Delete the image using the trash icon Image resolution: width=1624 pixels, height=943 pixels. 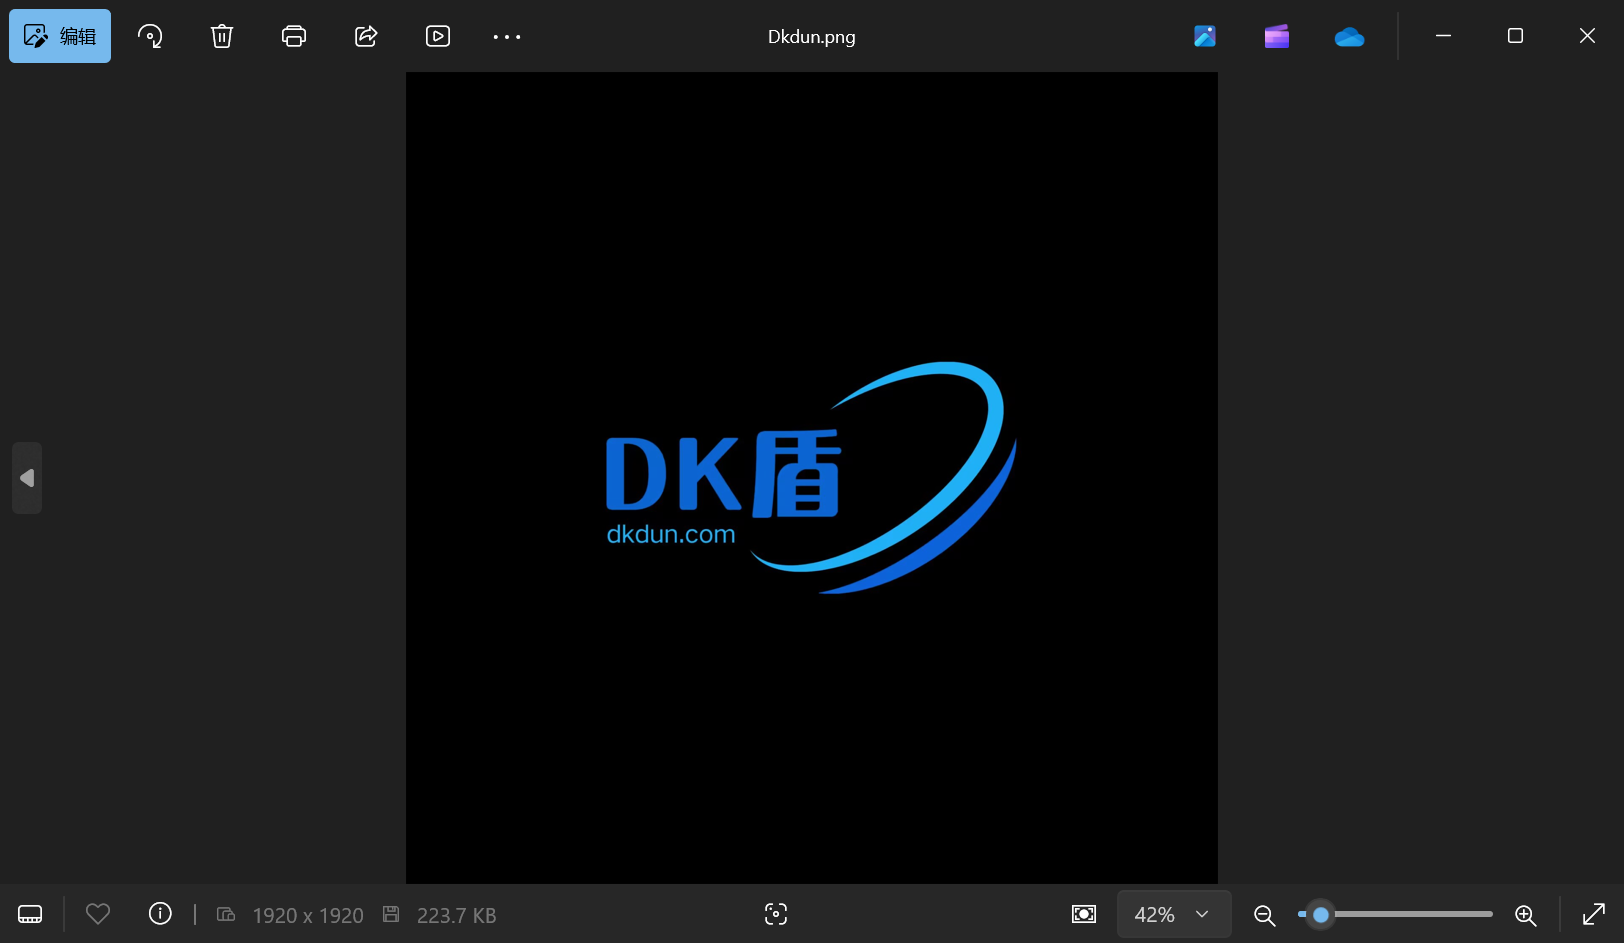click(x=222, y=36)
